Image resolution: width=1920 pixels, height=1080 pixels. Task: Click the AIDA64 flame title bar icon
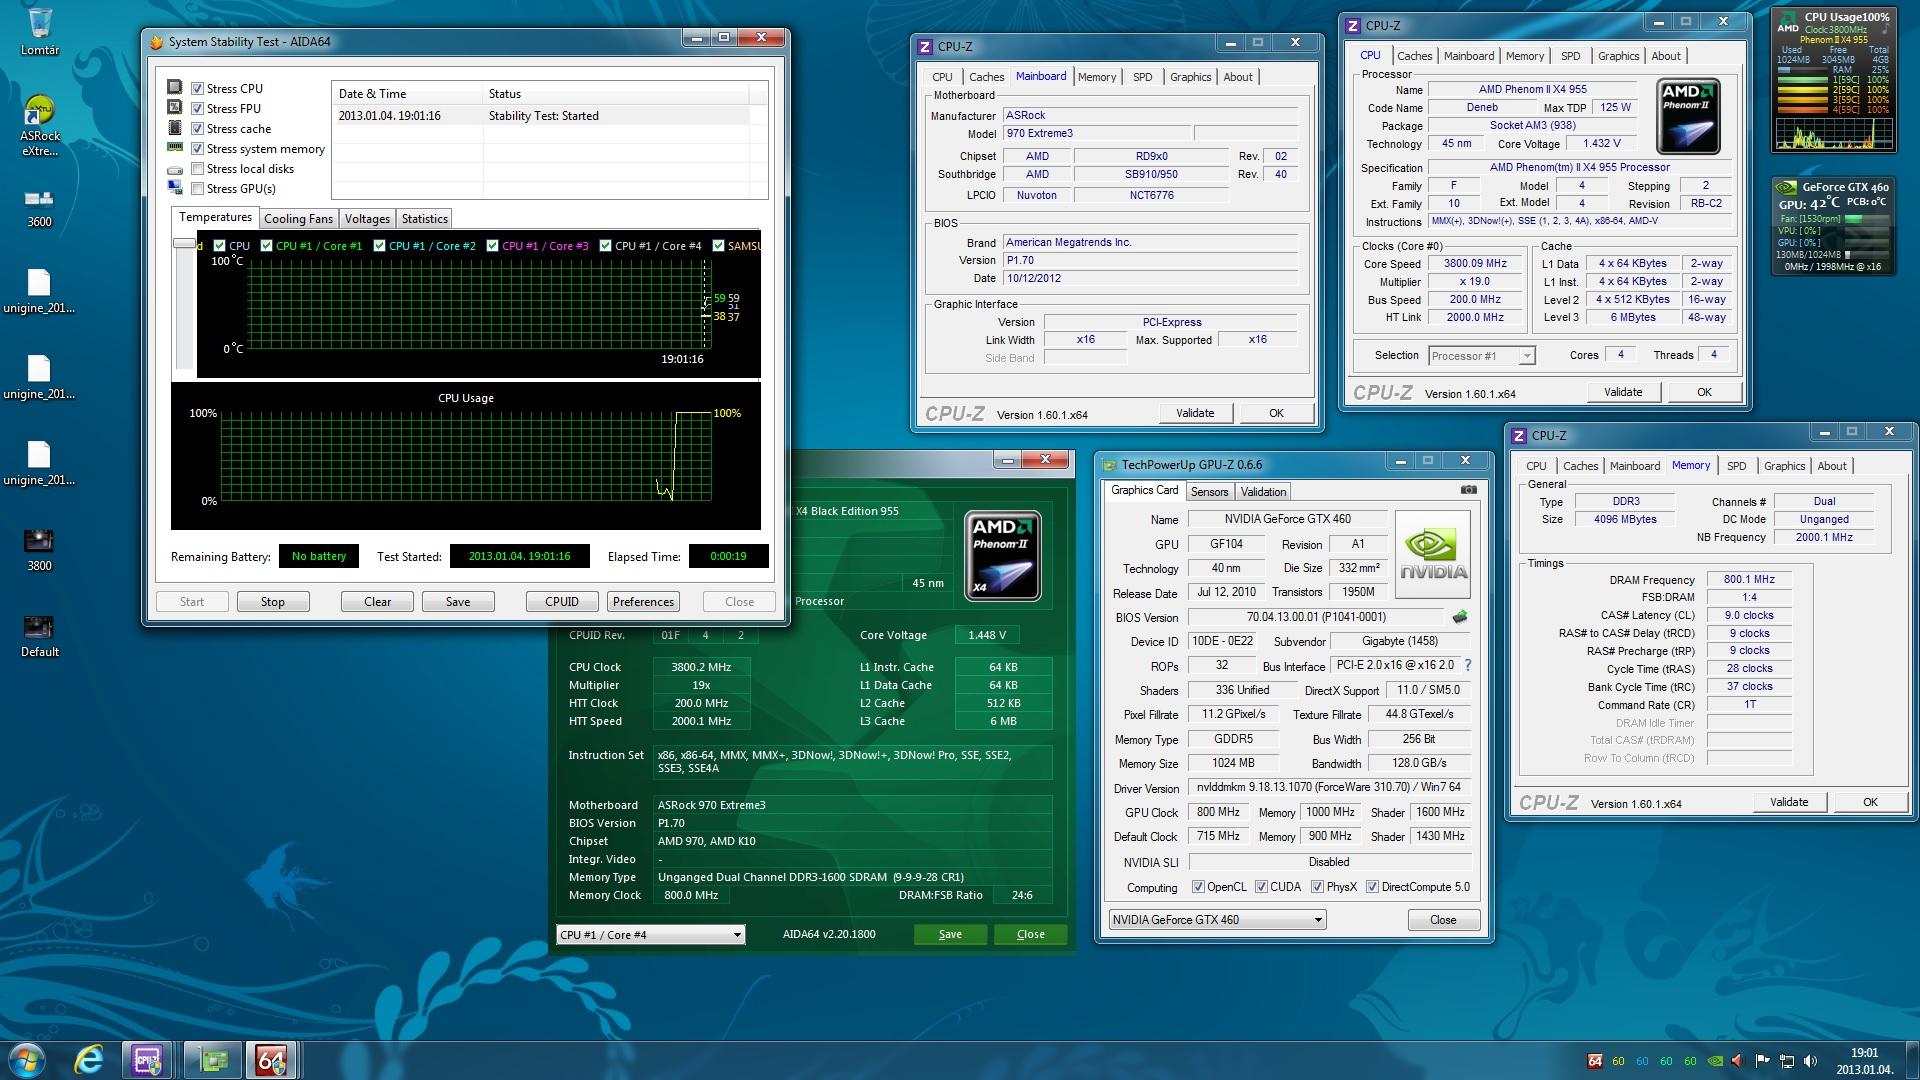tap(157, 42)
